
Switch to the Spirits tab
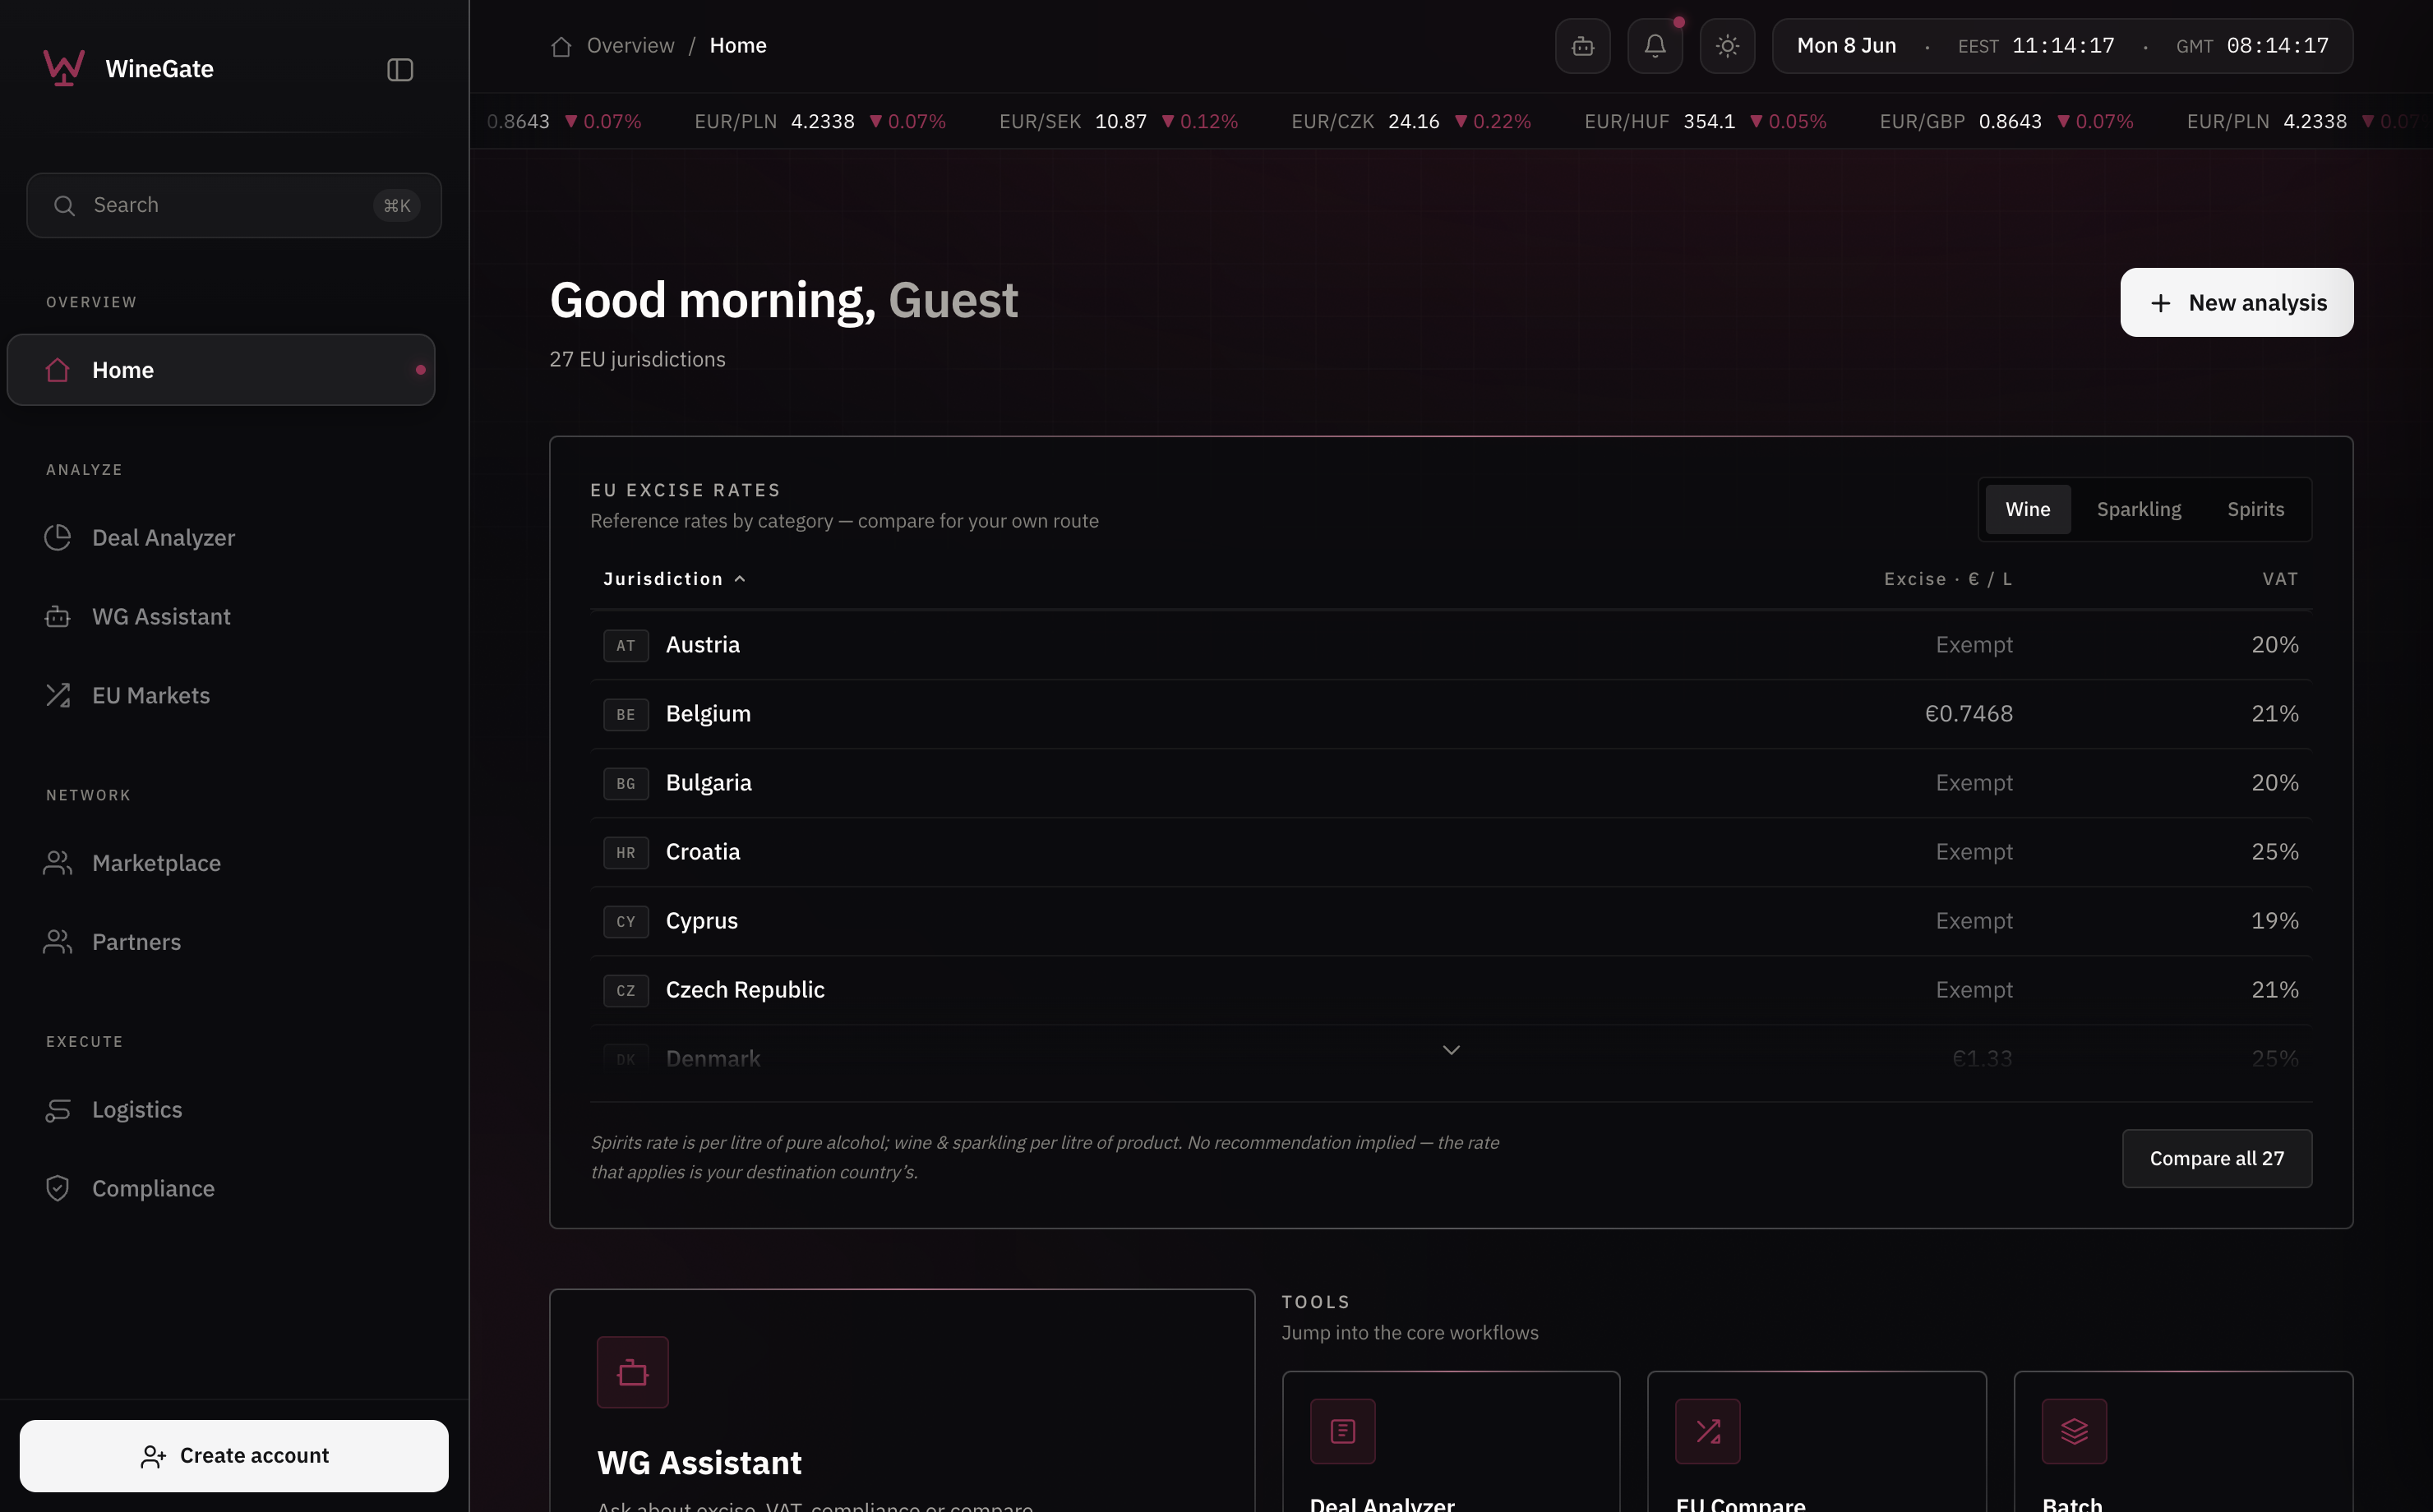pos(2255,509)
